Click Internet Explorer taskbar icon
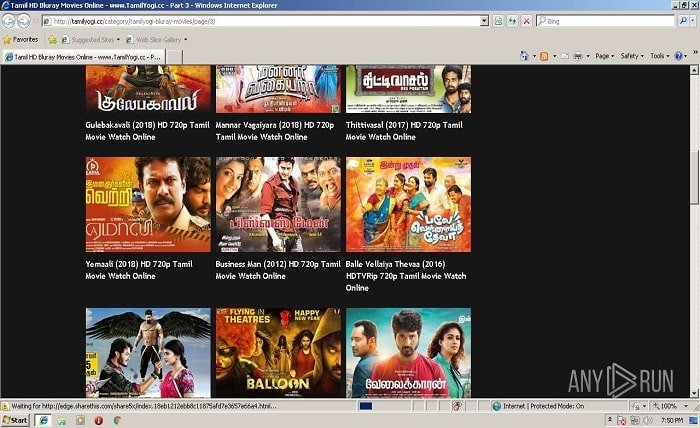Viewport: 700px width, 428px height. pyautogui.click(x=43, y=420)
